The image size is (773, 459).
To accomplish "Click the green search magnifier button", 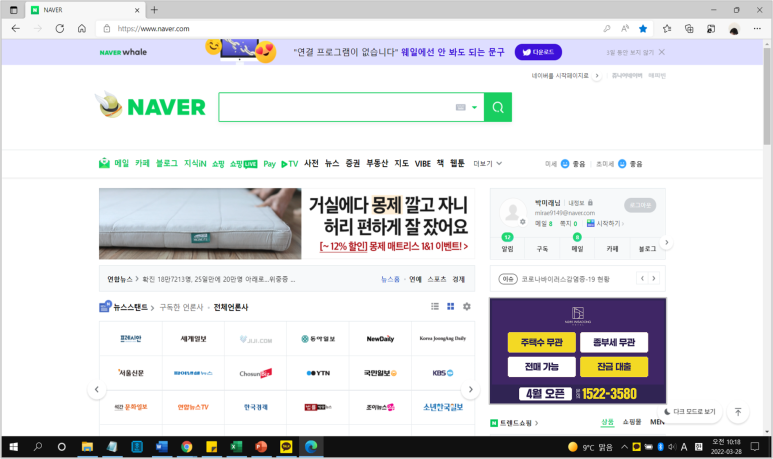I will [498, 107].
